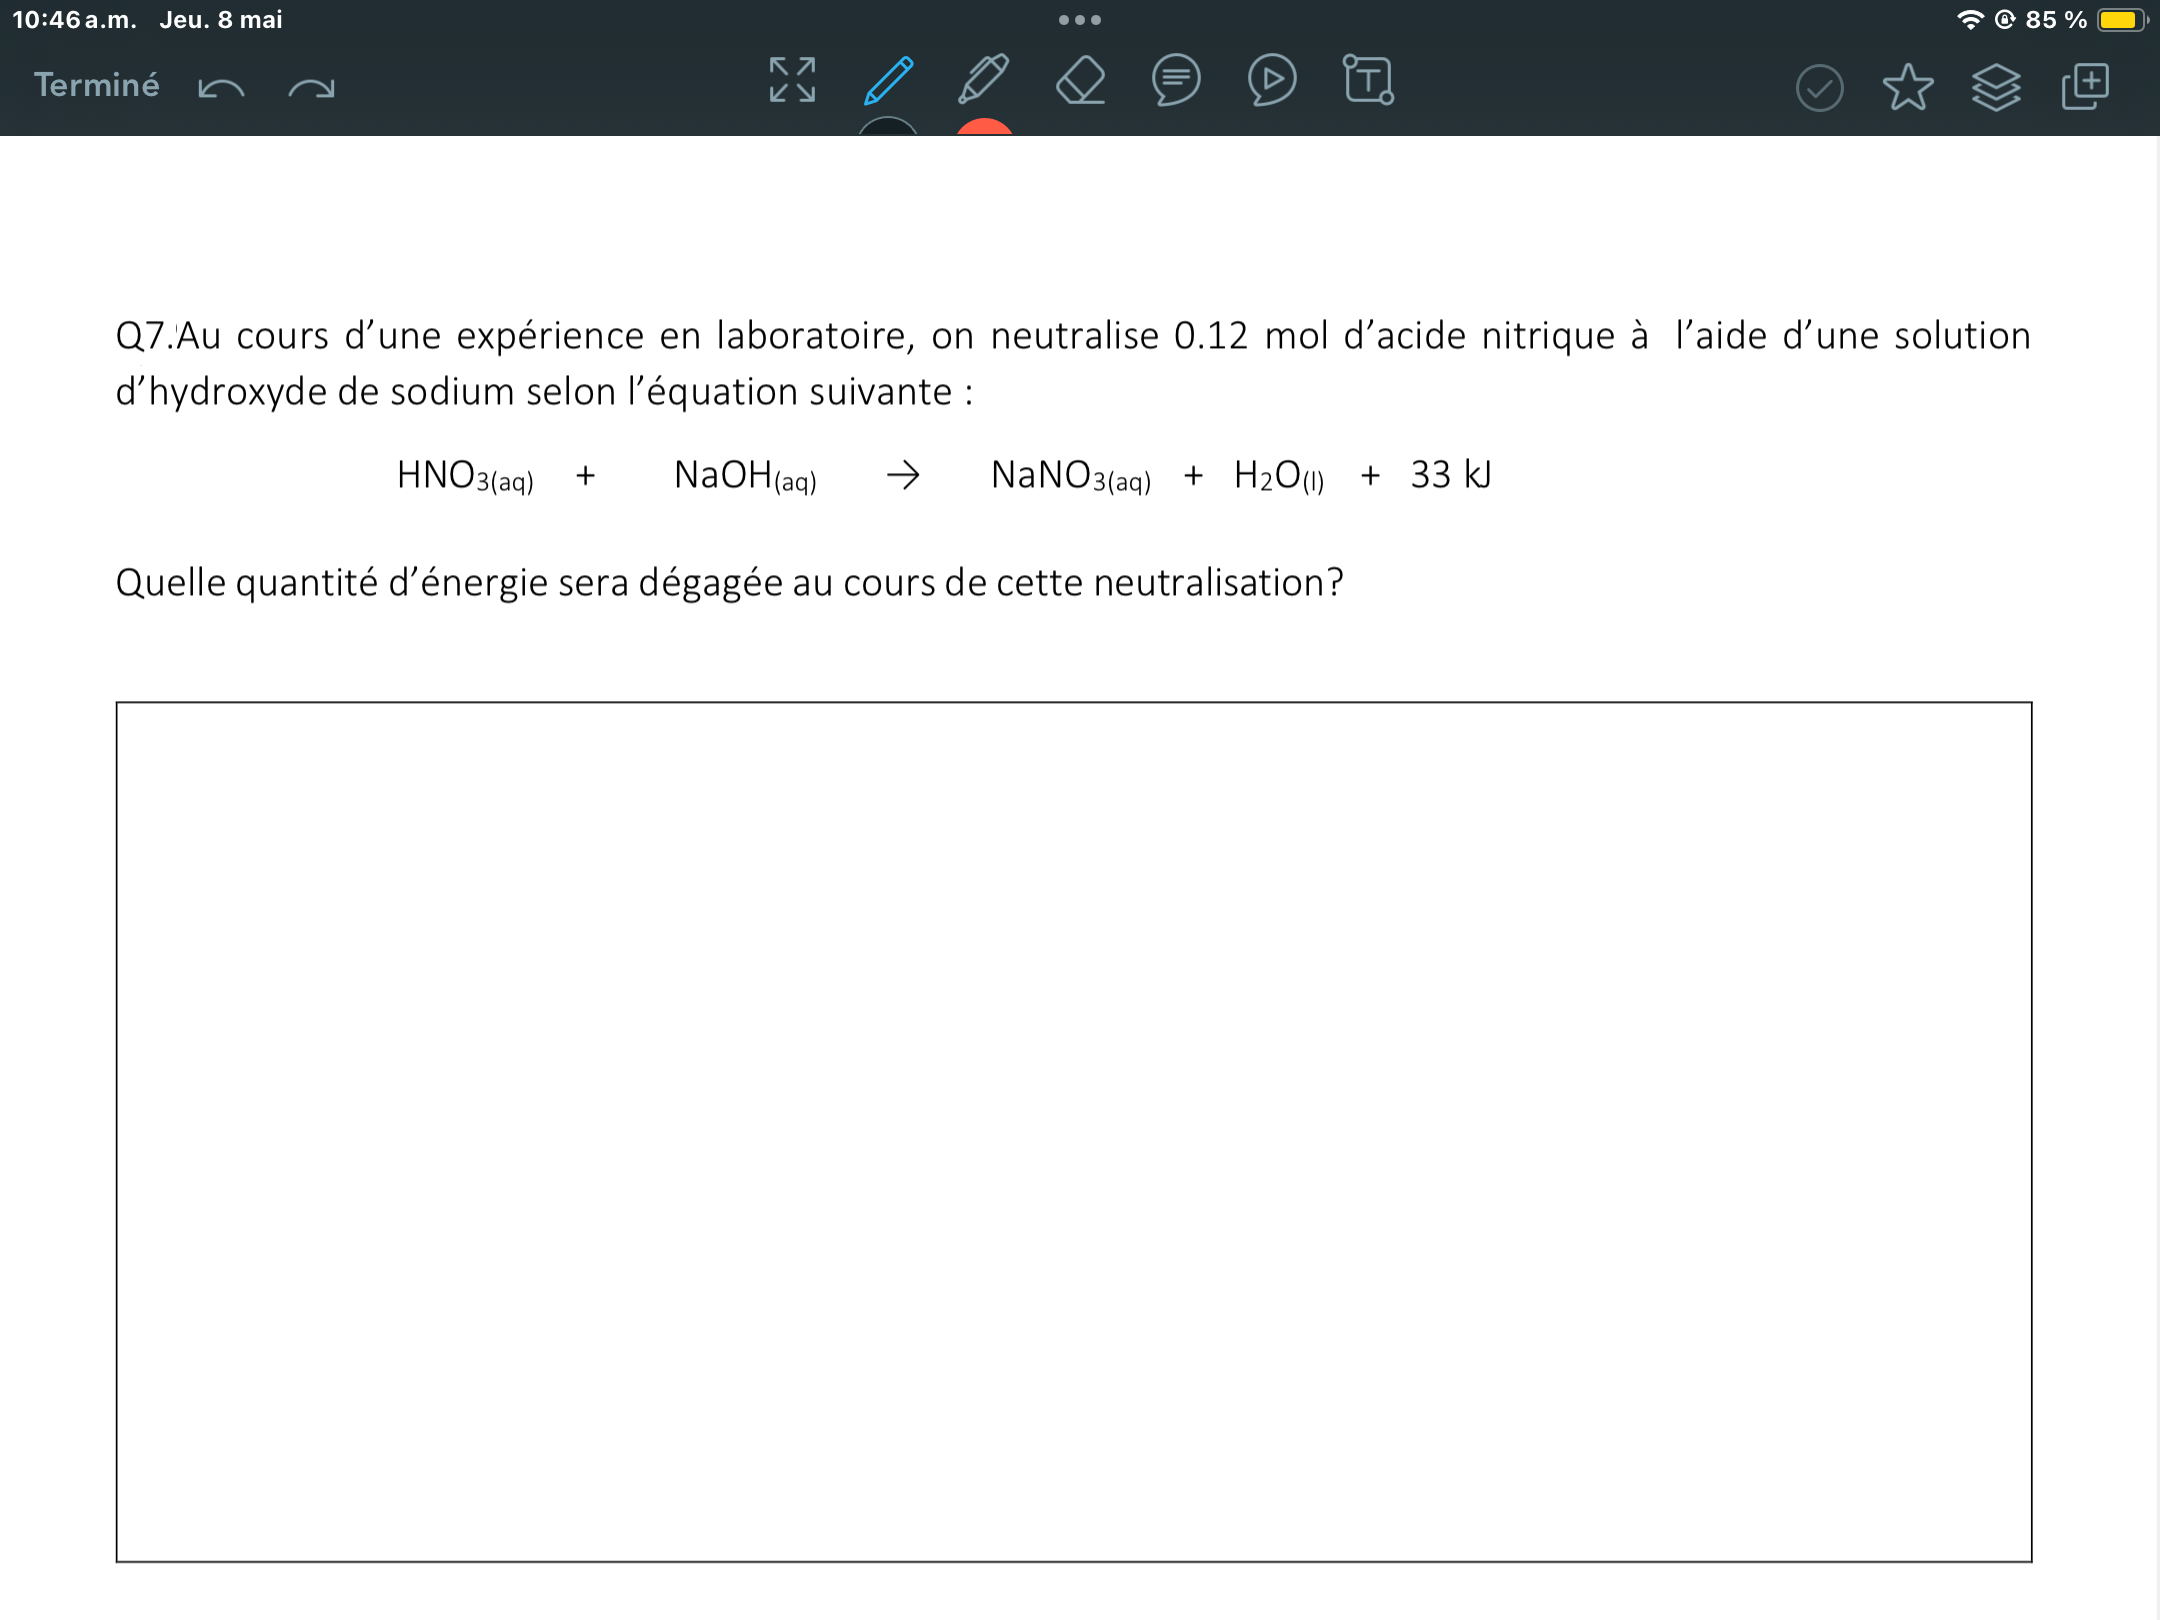
Task: Redo the last undone stroke
Action: (311, 88)
